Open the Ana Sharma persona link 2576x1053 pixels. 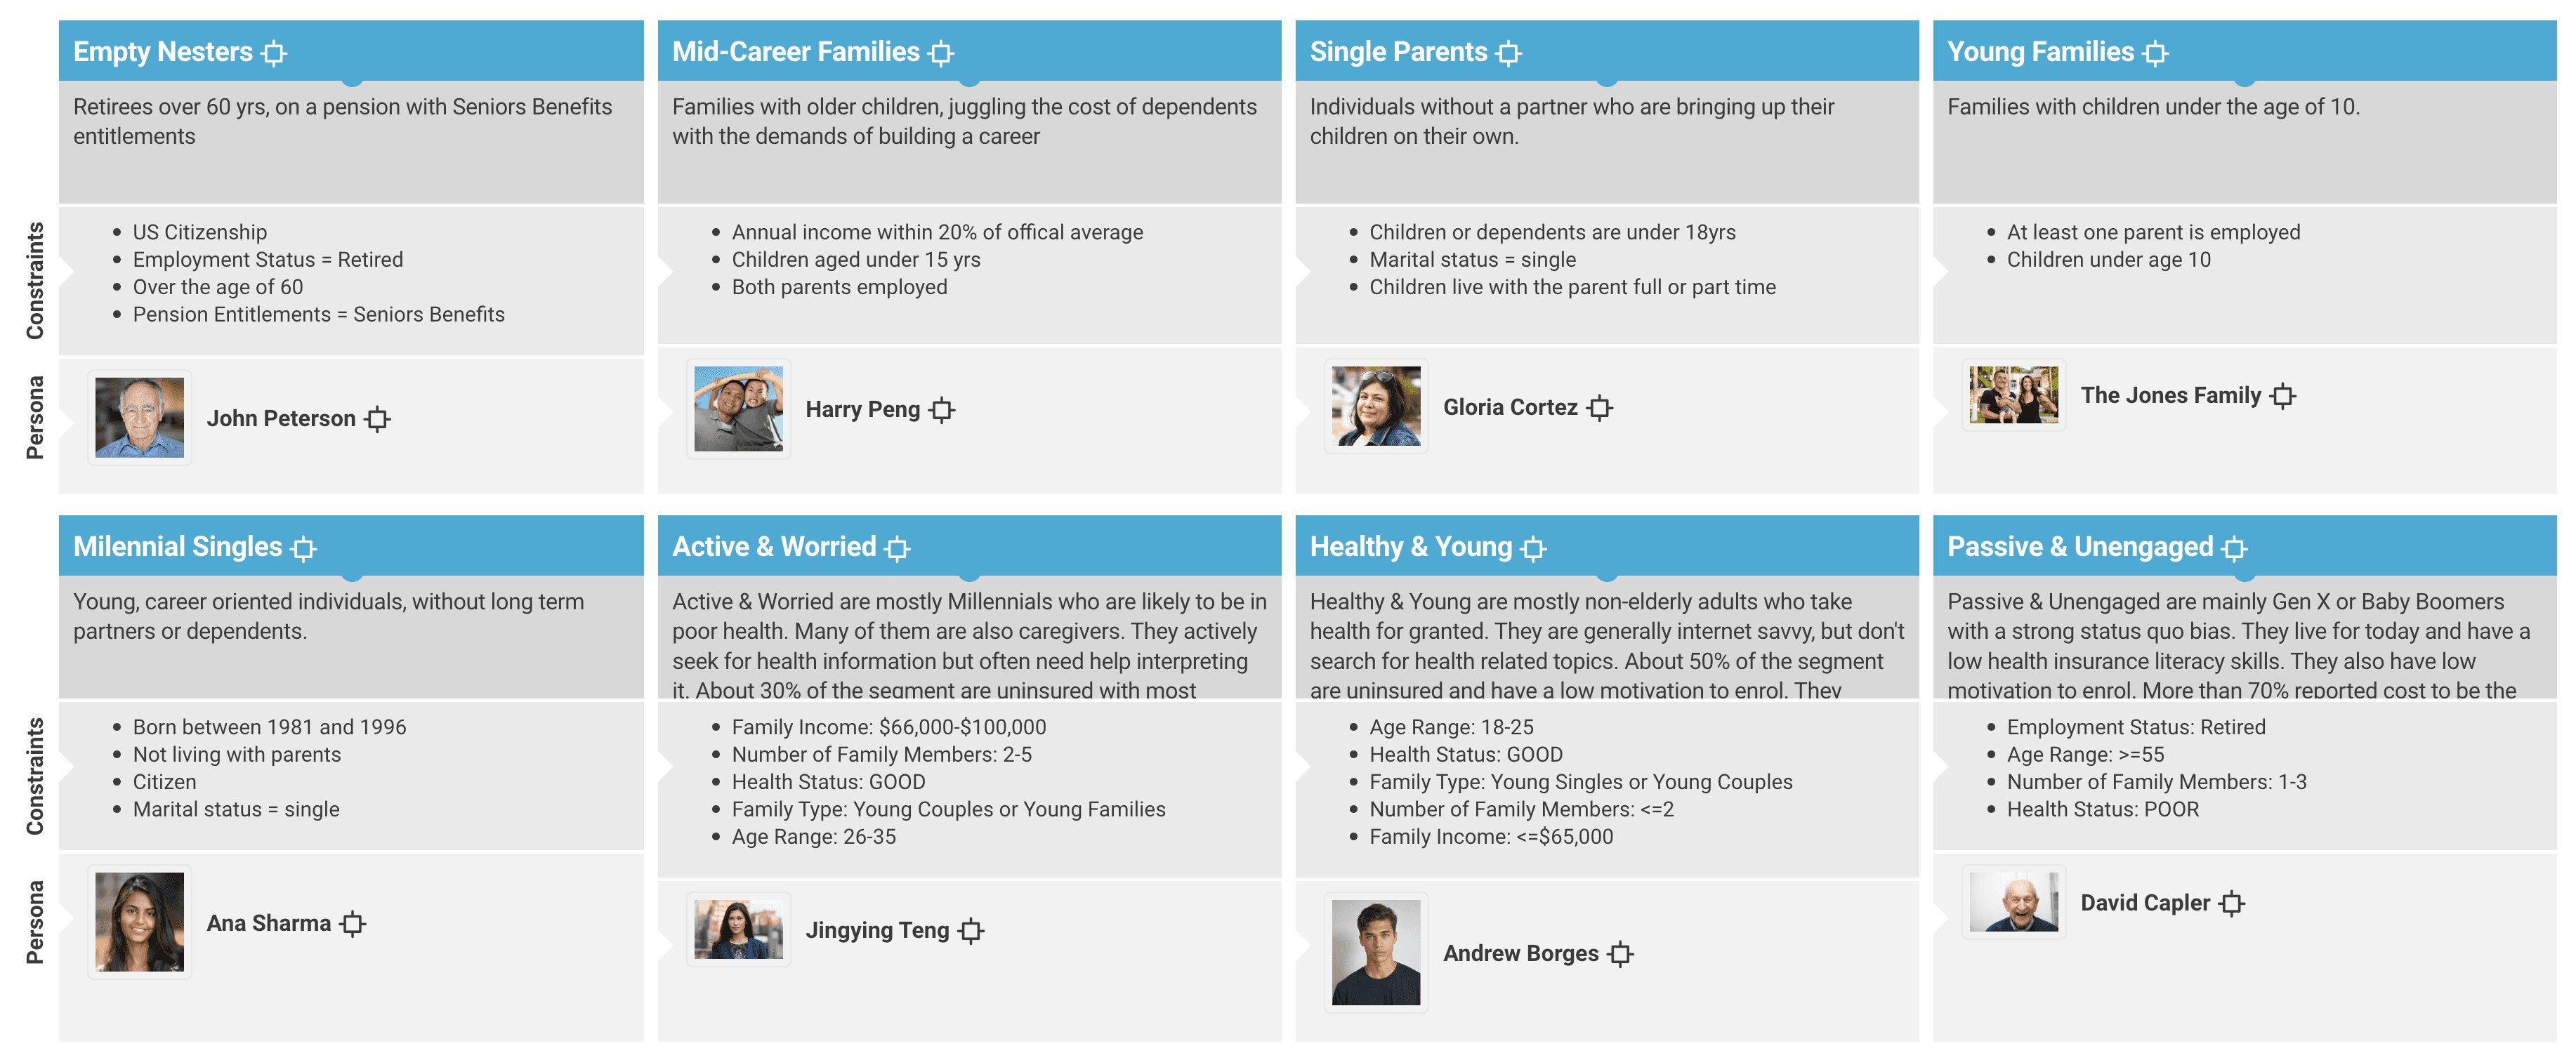tap(269, 923)
